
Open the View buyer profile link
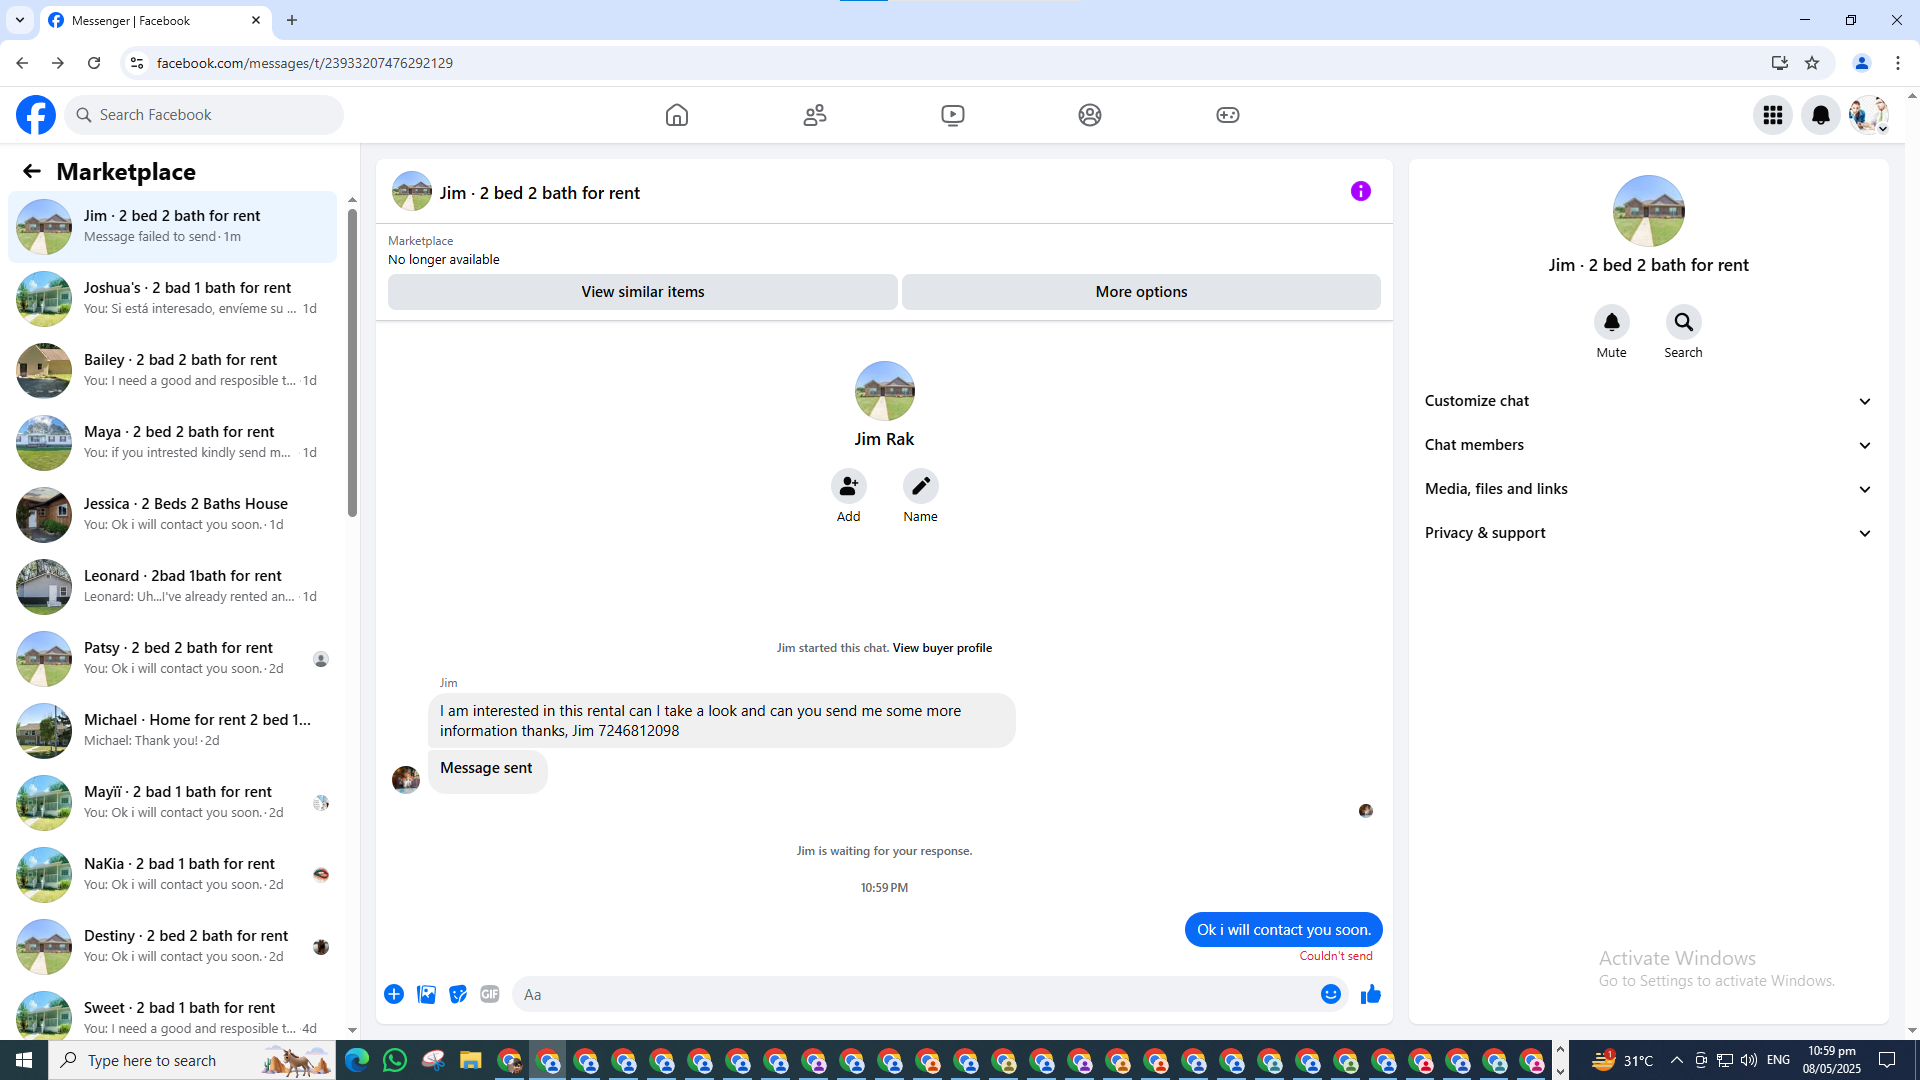point(942,648)
